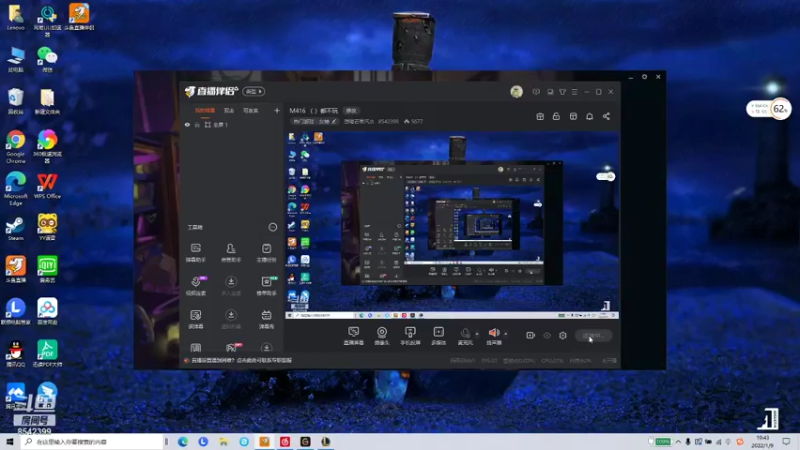
Task: Open the 榜单助手 tool with green NEW badge
Action: [x=266, y=286]
